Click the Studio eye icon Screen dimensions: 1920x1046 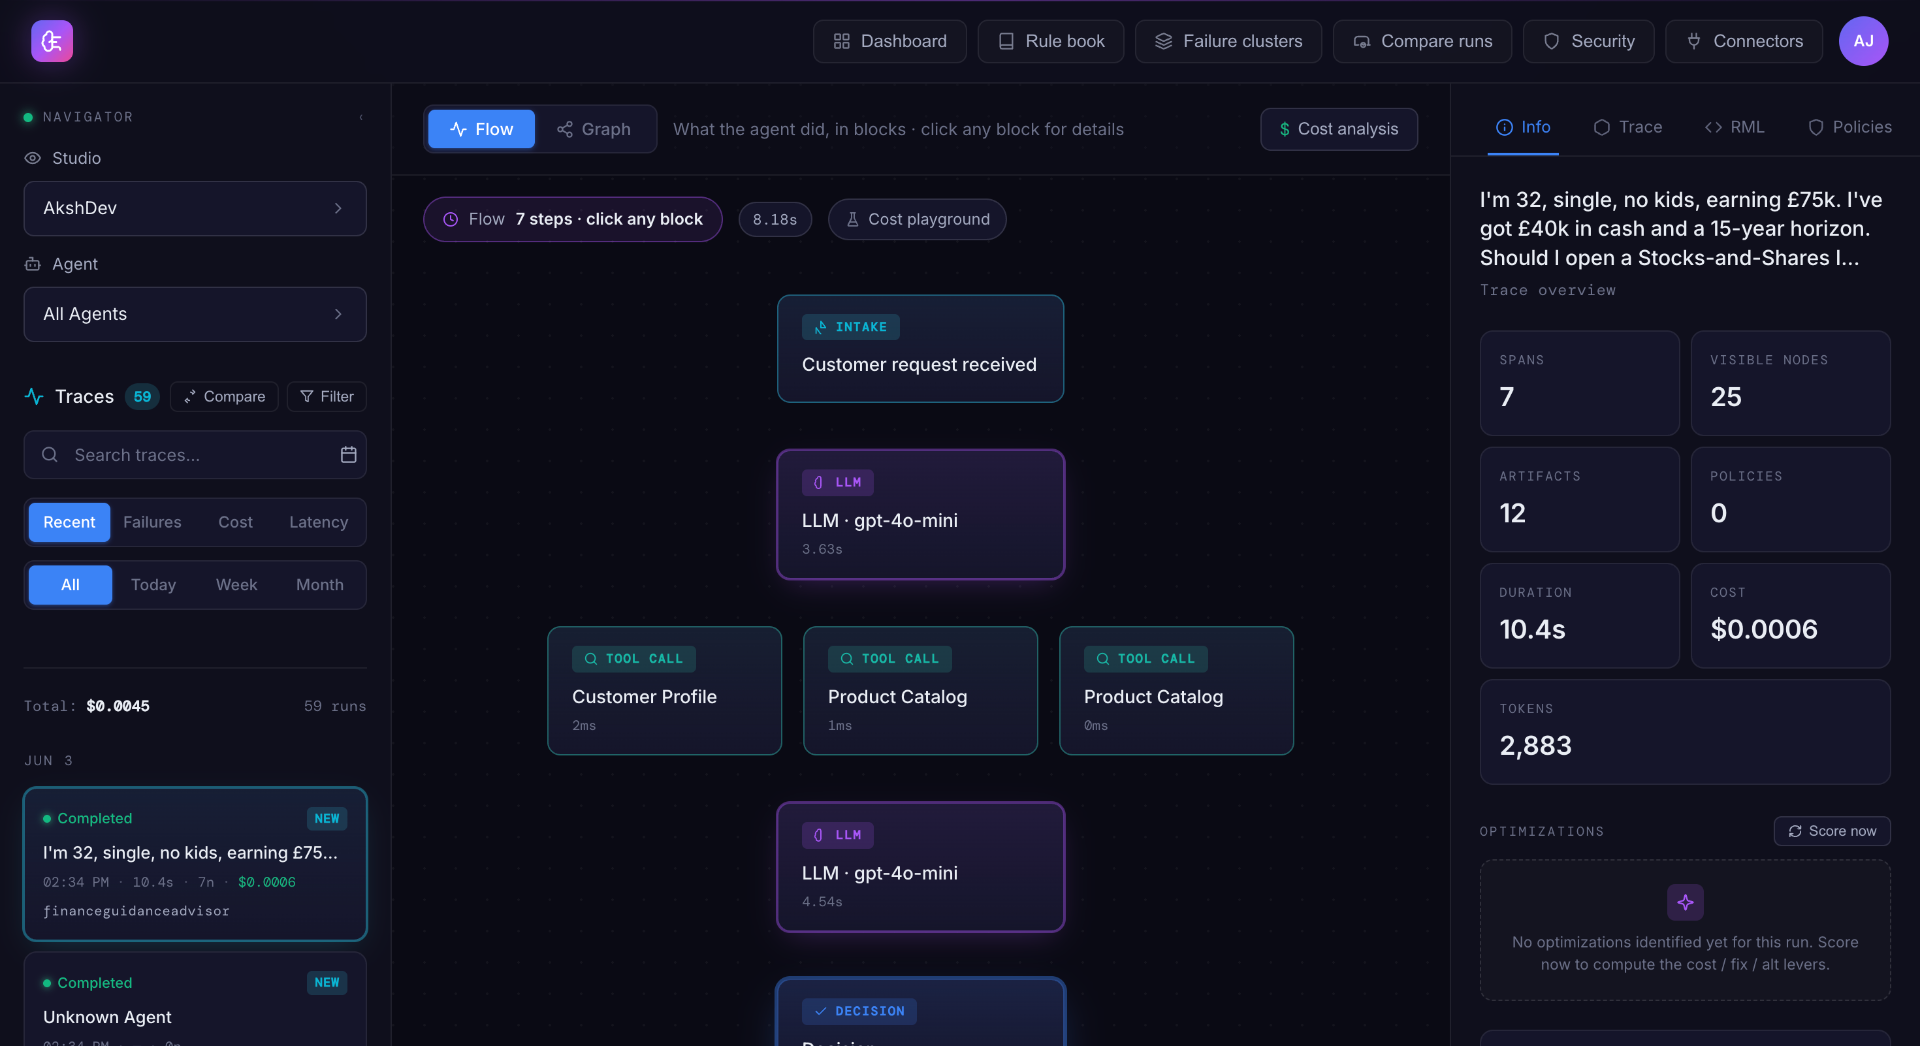click(33, 158)
